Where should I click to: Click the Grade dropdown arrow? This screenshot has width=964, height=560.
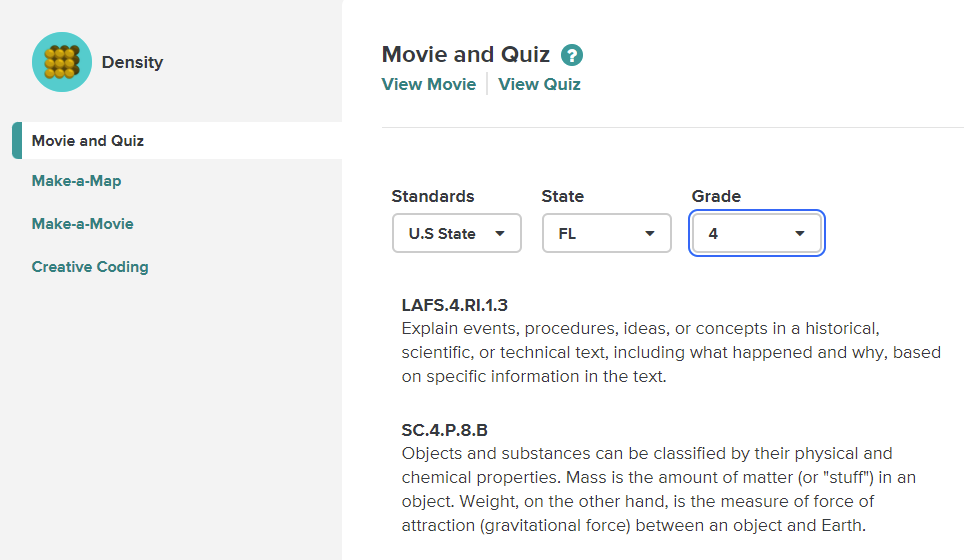[800, 234]
